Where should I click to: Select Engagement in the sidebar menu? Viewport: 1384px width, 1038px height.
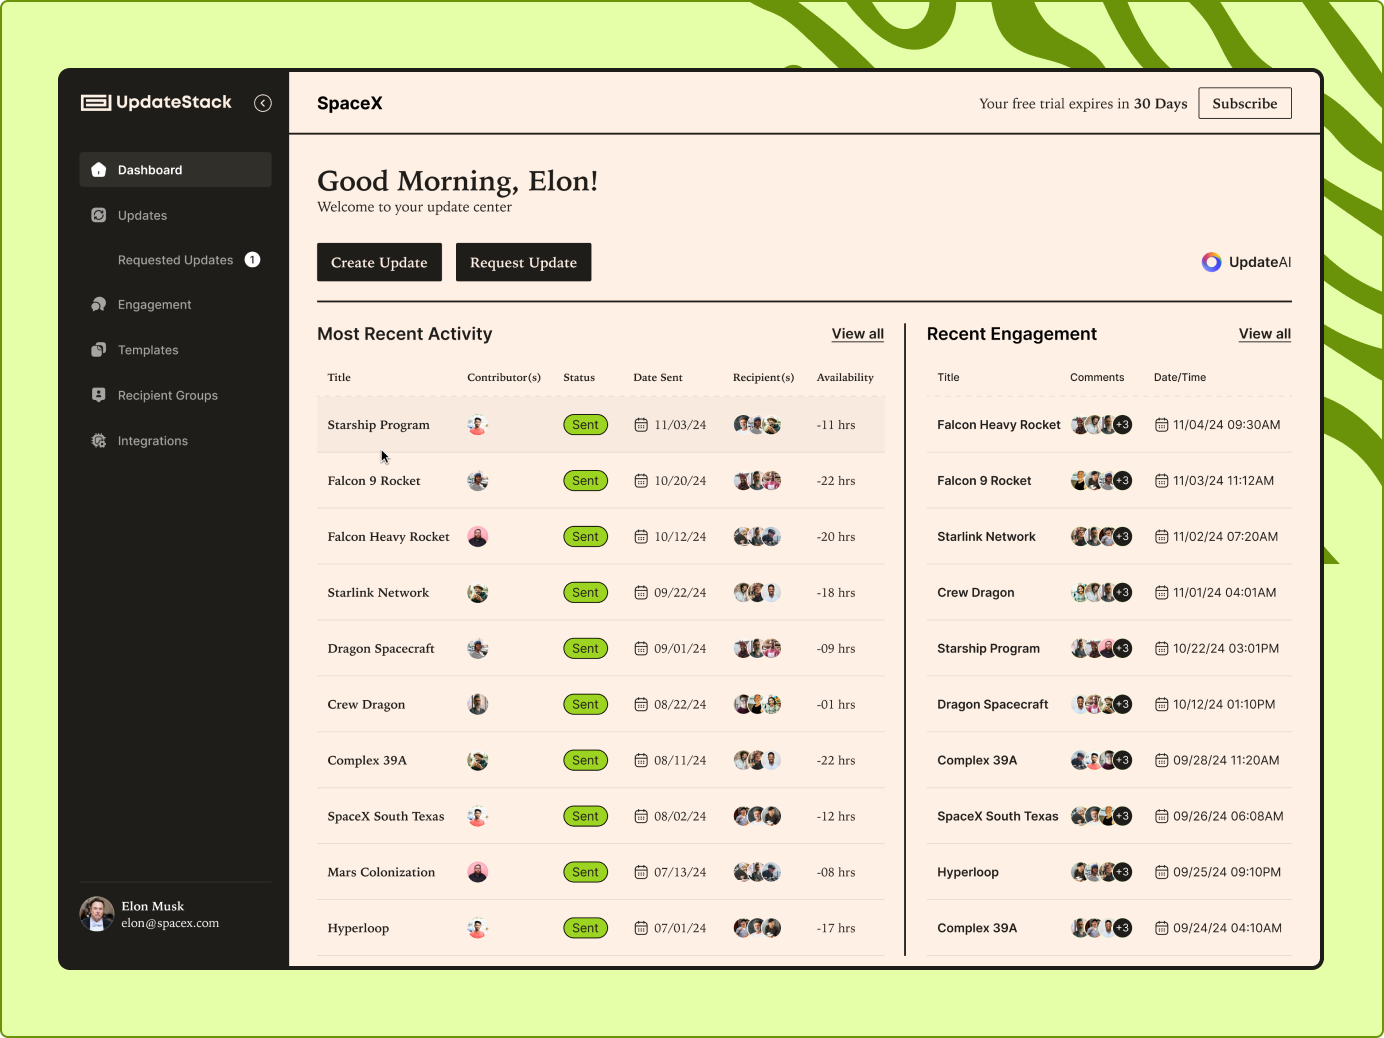154,305
